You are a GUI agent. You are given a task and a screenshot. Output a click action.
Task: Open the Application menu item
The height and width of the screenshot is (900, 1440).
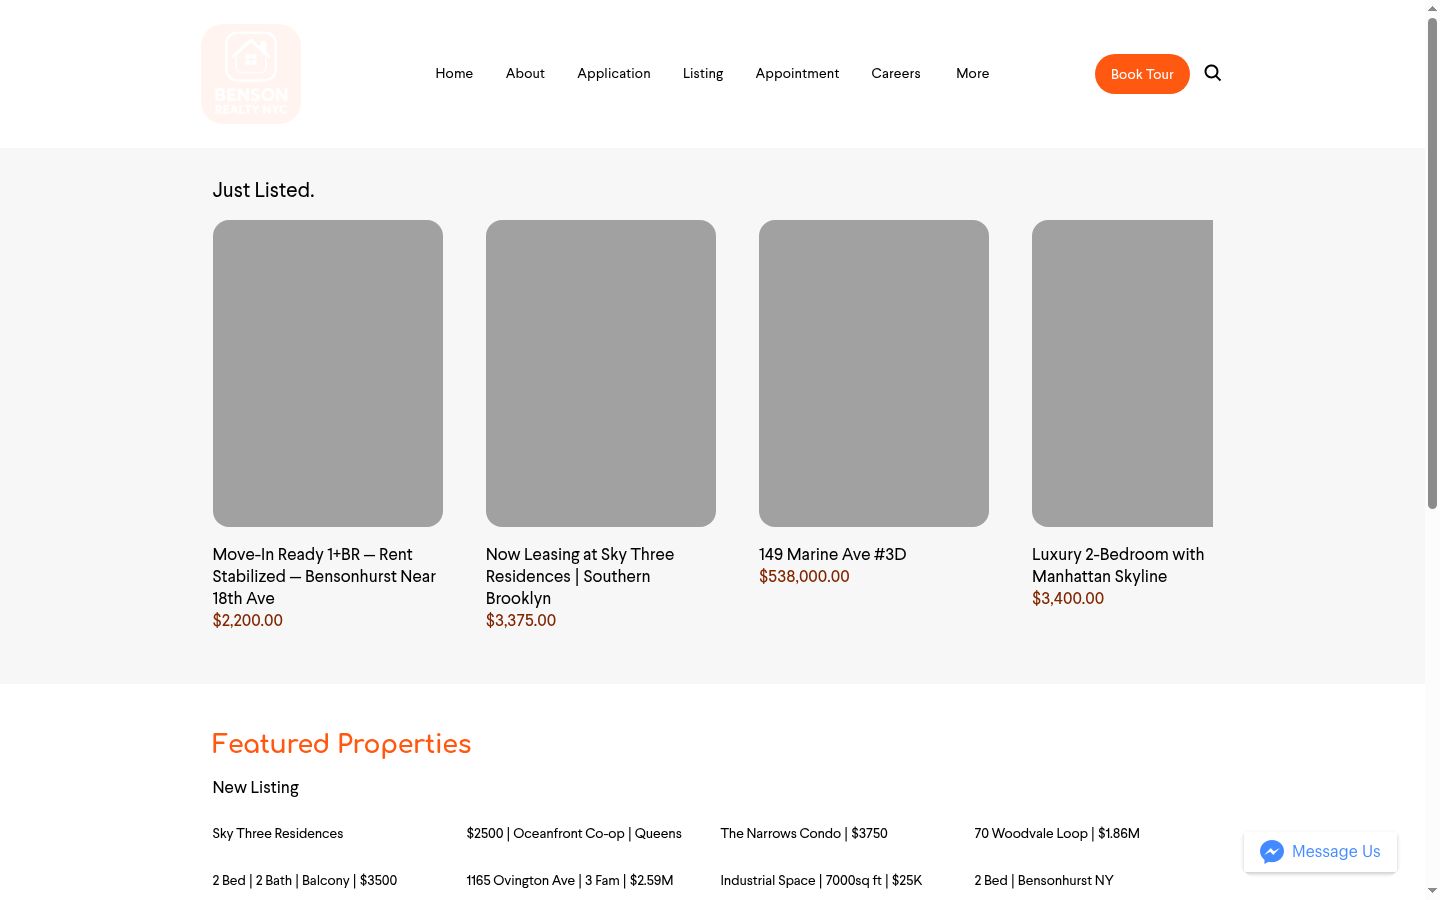pos(614,73)
